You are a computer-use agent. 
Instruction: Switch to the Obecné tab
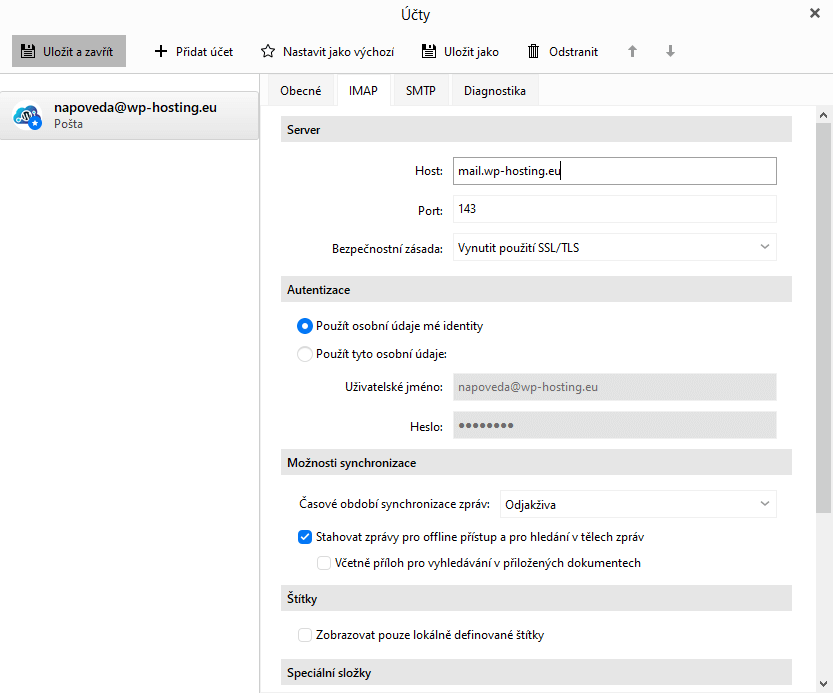[301, 91]
